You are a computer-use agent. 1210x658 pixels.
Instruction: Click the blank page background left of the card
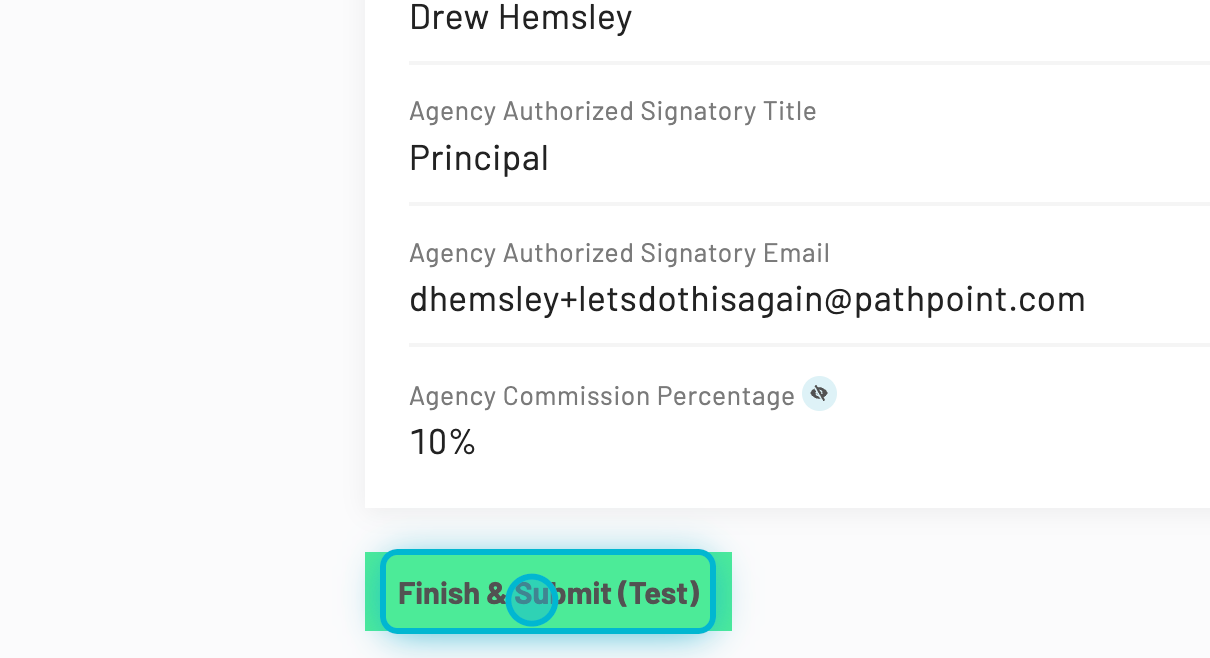click(180, 300)
